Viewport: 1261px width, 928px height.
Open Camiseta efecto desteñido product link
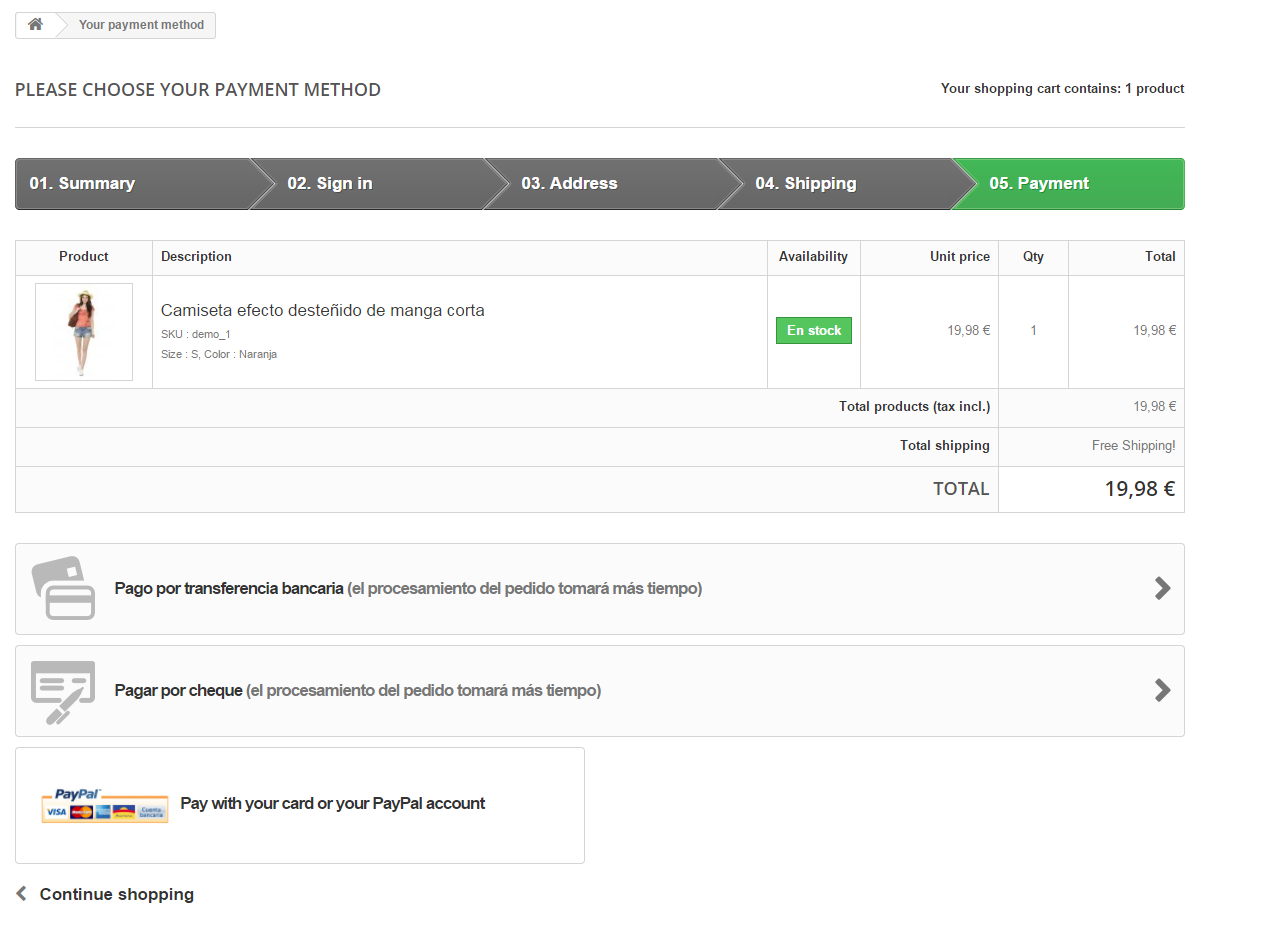322,310
